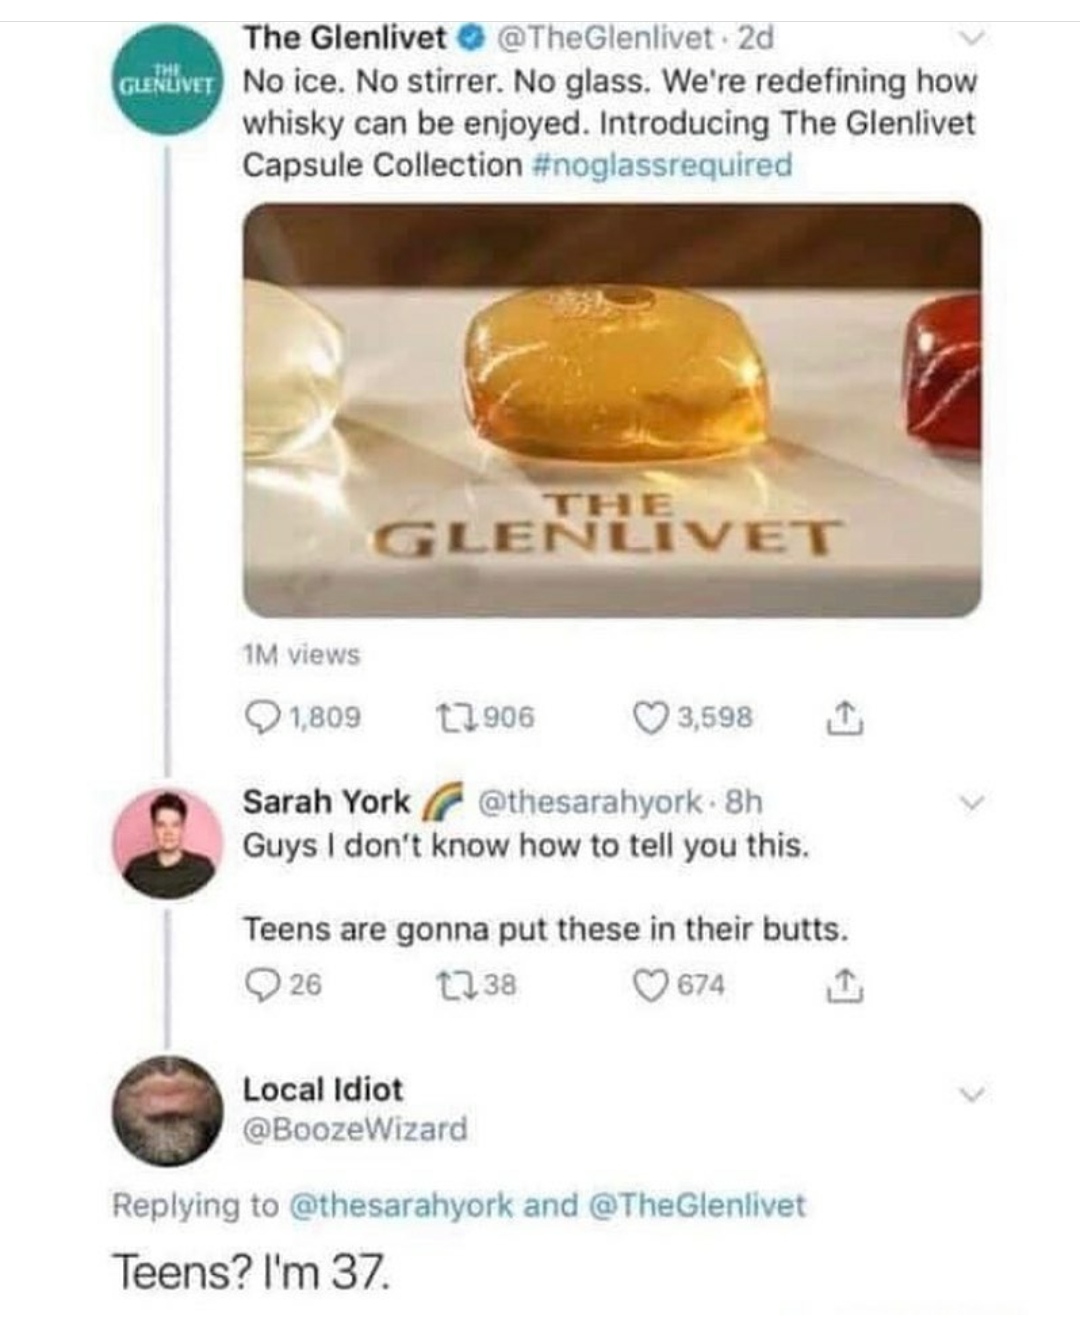Share The Glenlivet capsule tweet
The height and width of the screenshot is (1339, 1080).
pyautogui.click(x=845, y=718)
